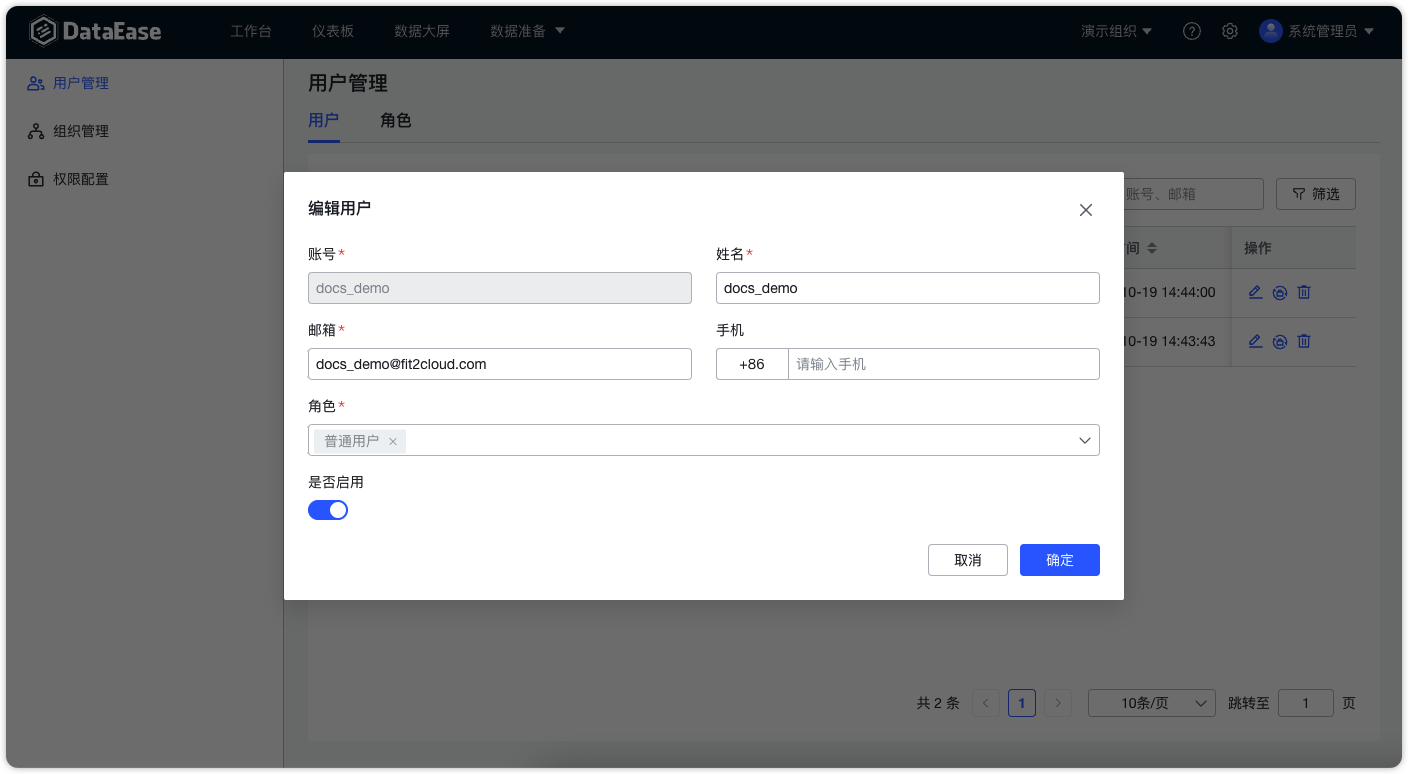
Task: Click the 跳转至 page number input
Action: 1306,703
